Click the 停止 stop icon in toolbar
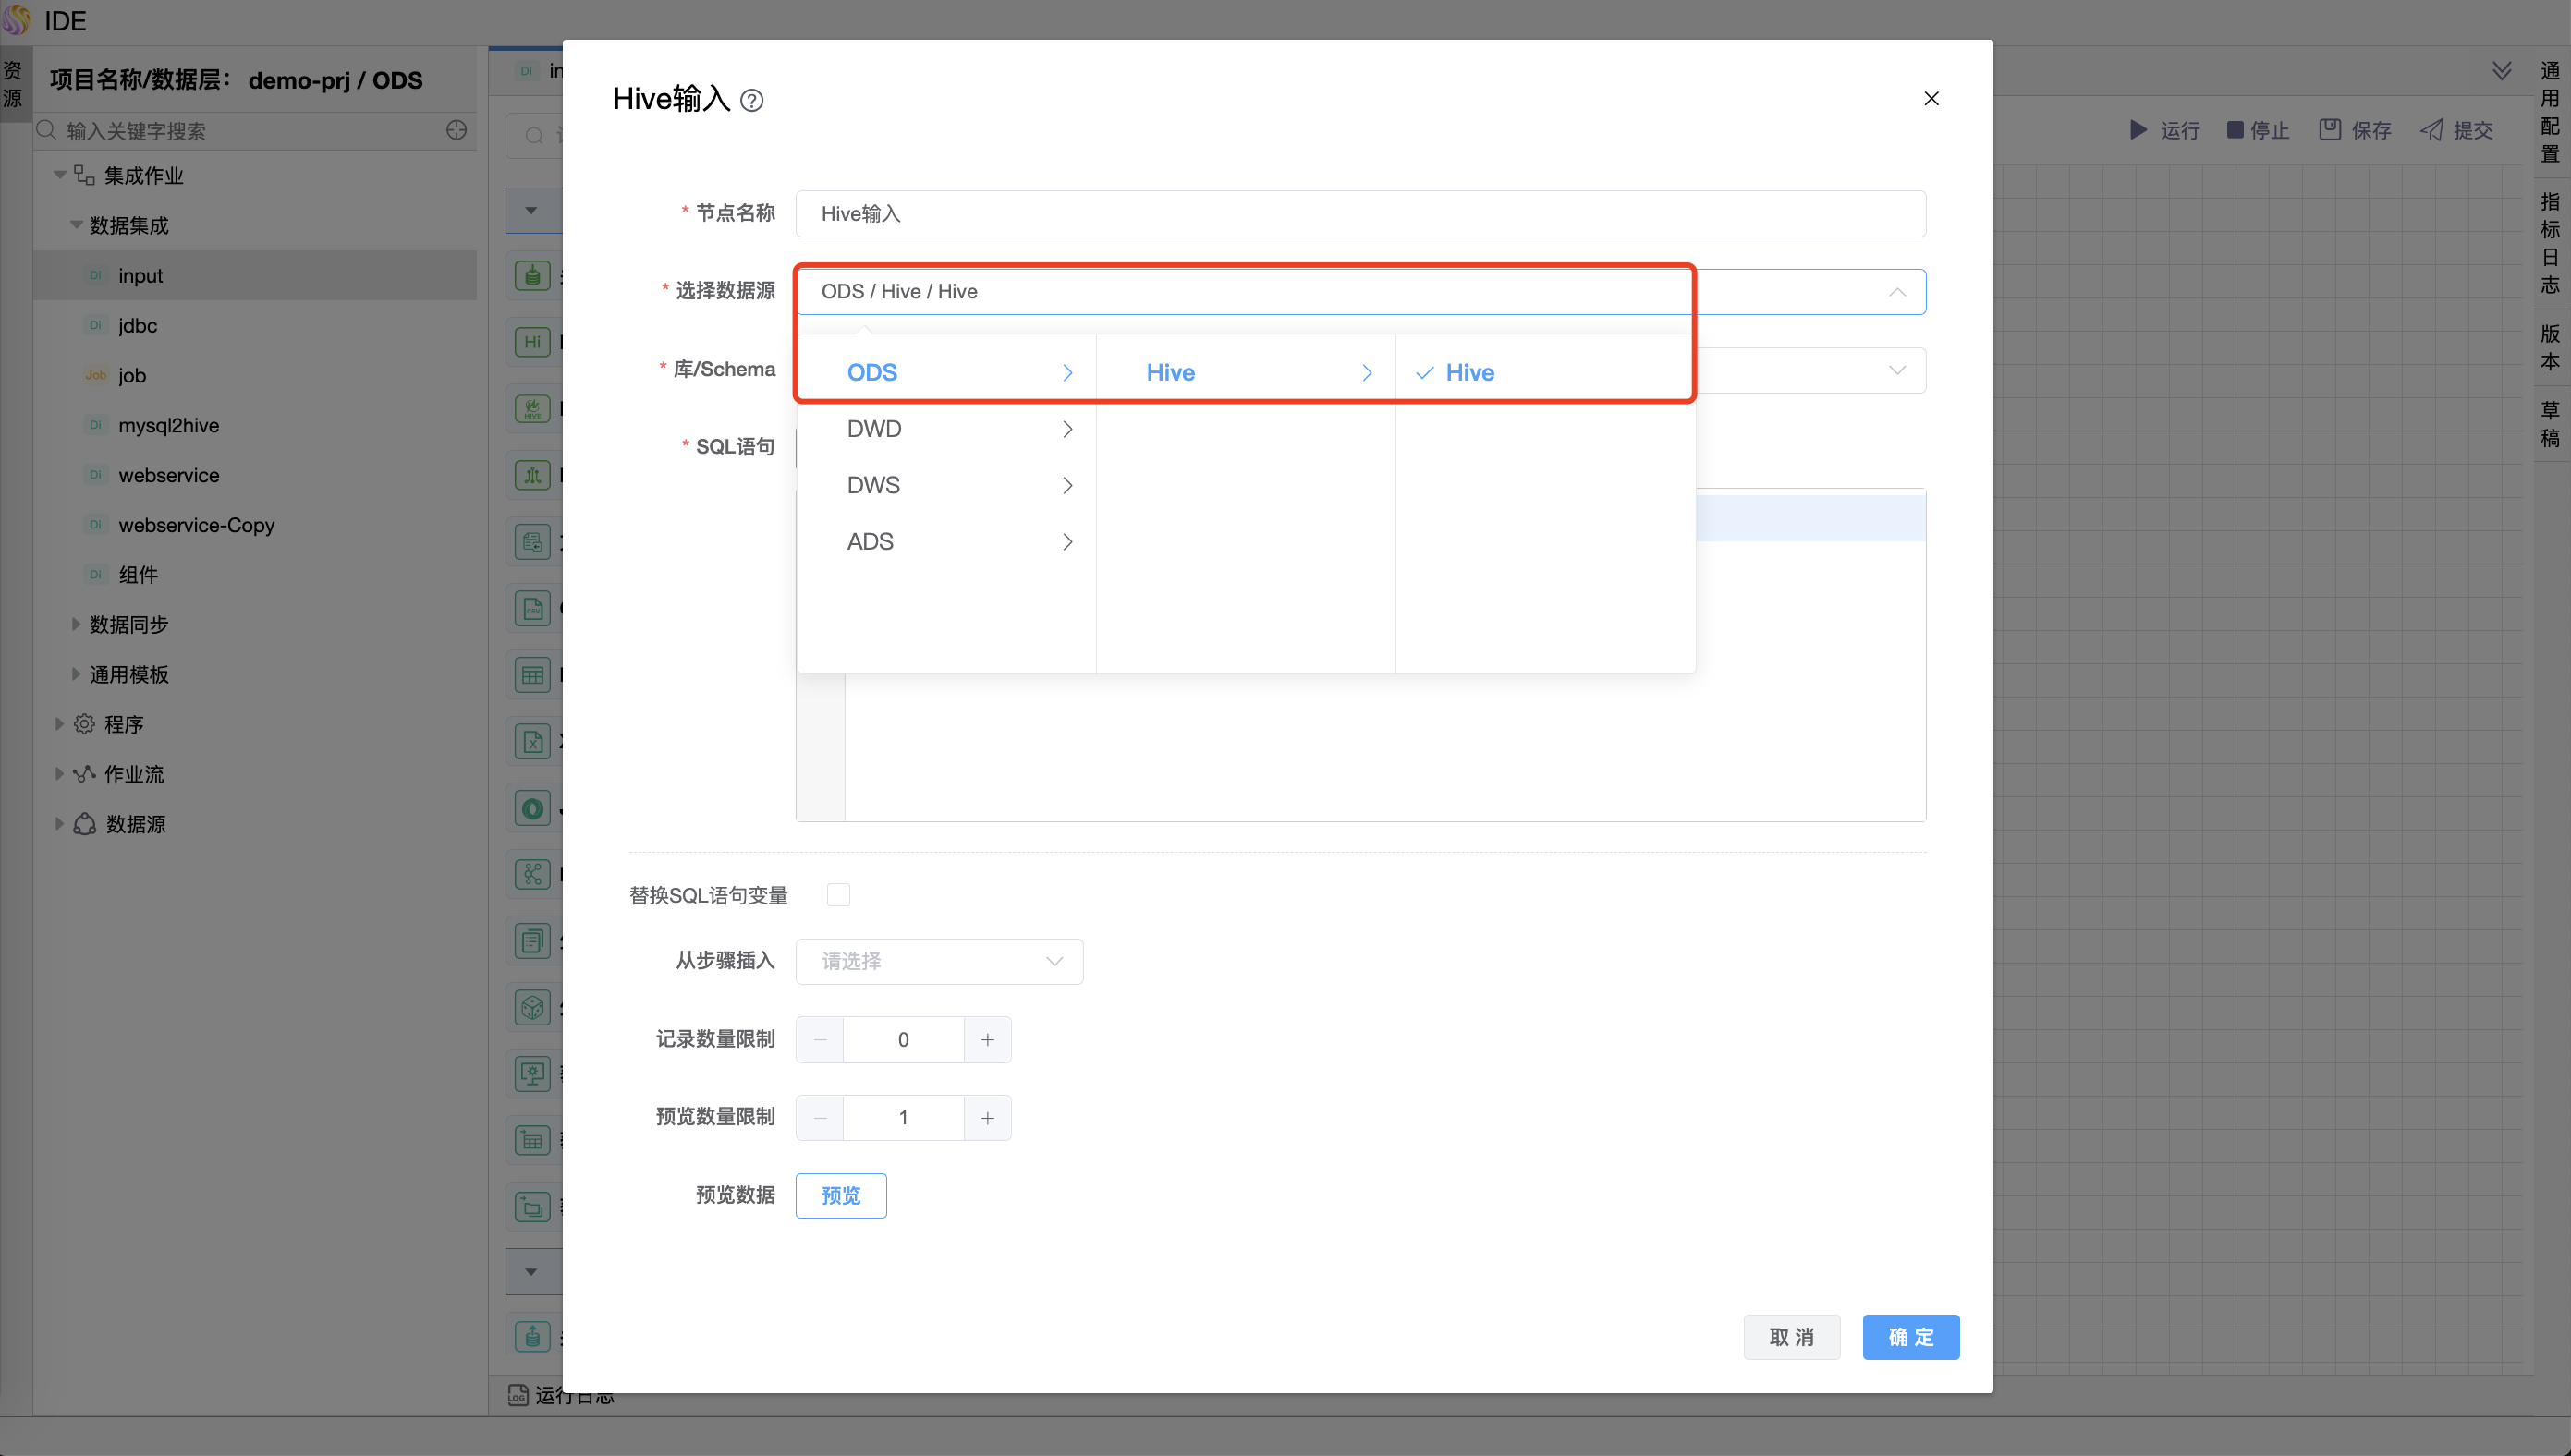 pyautogui.click(x=2235, y=130)
